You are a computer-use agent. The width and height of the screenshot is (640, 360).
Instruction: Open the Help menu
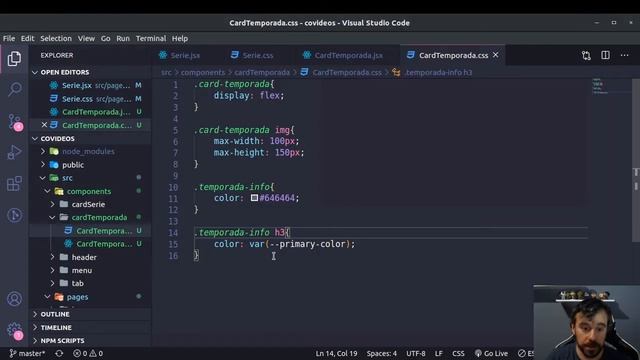[180, 38]
